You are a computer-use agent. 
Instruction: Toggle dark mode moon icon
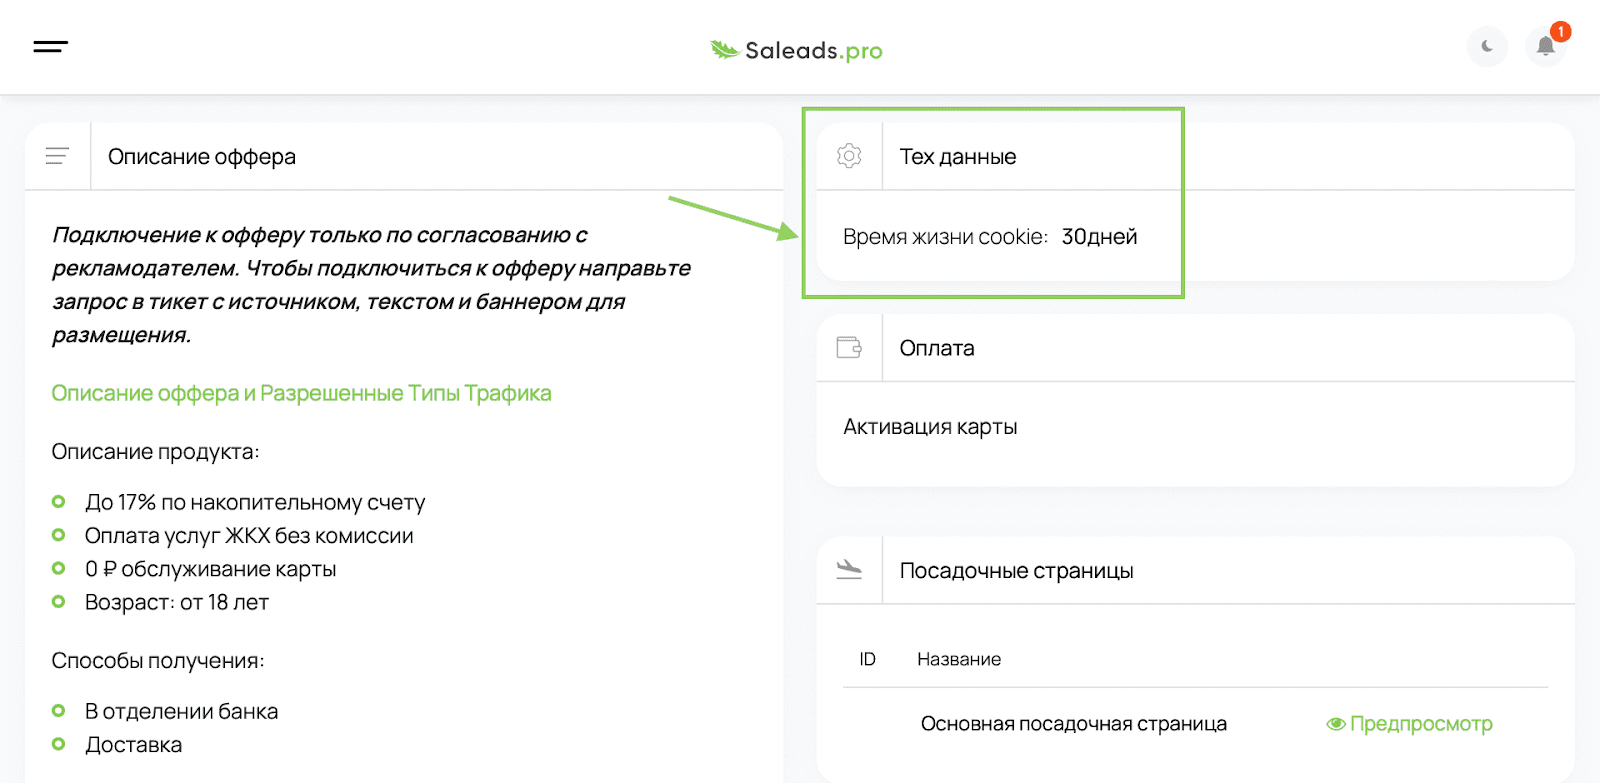coord(1487,46)
